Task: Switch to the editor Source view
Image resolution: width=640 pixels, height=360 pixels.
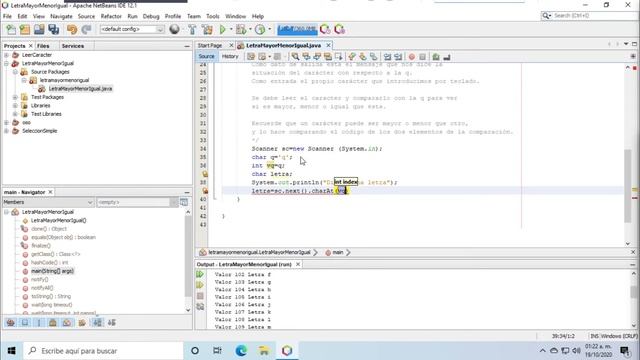Action: coord(207,56)
